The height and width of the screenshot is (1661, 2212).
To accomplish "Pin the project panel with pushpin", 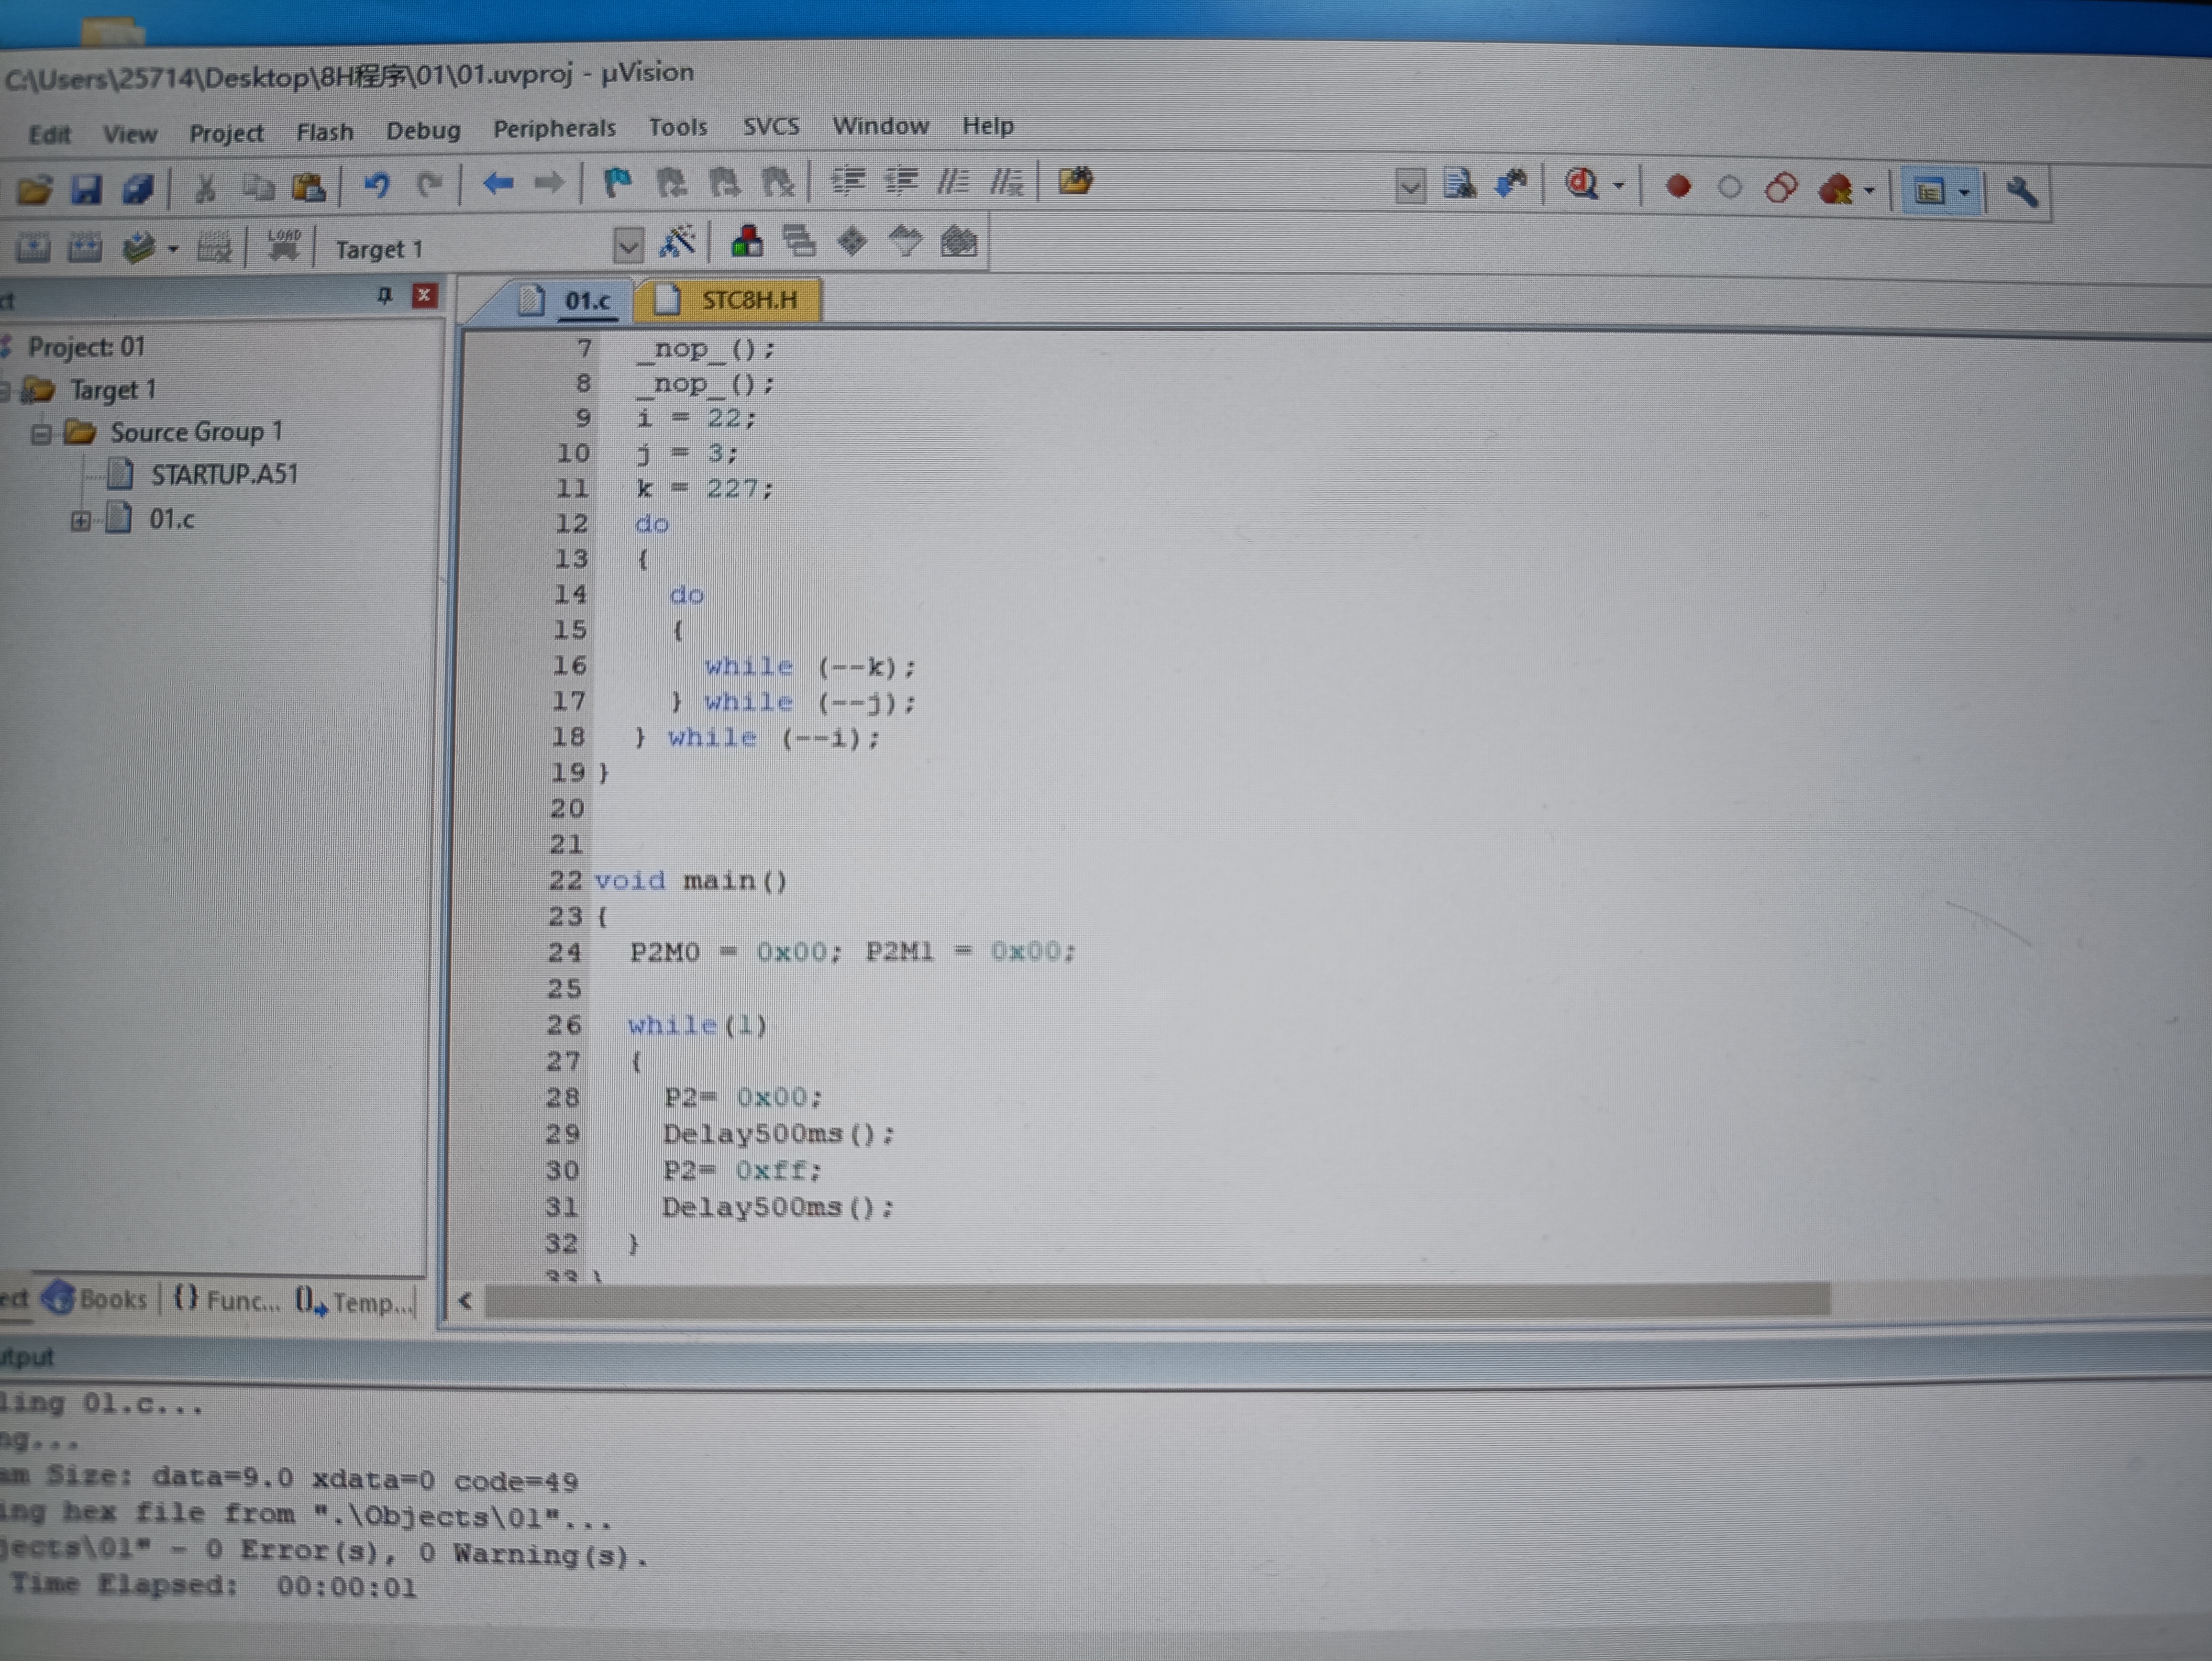I will coord(384,296).
